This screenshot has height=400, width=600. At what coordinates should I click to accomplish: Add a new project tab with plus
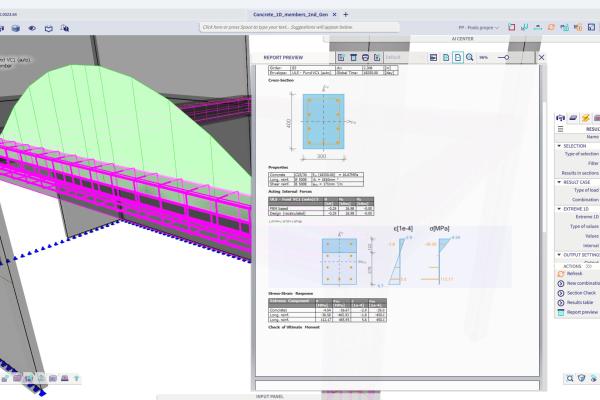(346, 15)
